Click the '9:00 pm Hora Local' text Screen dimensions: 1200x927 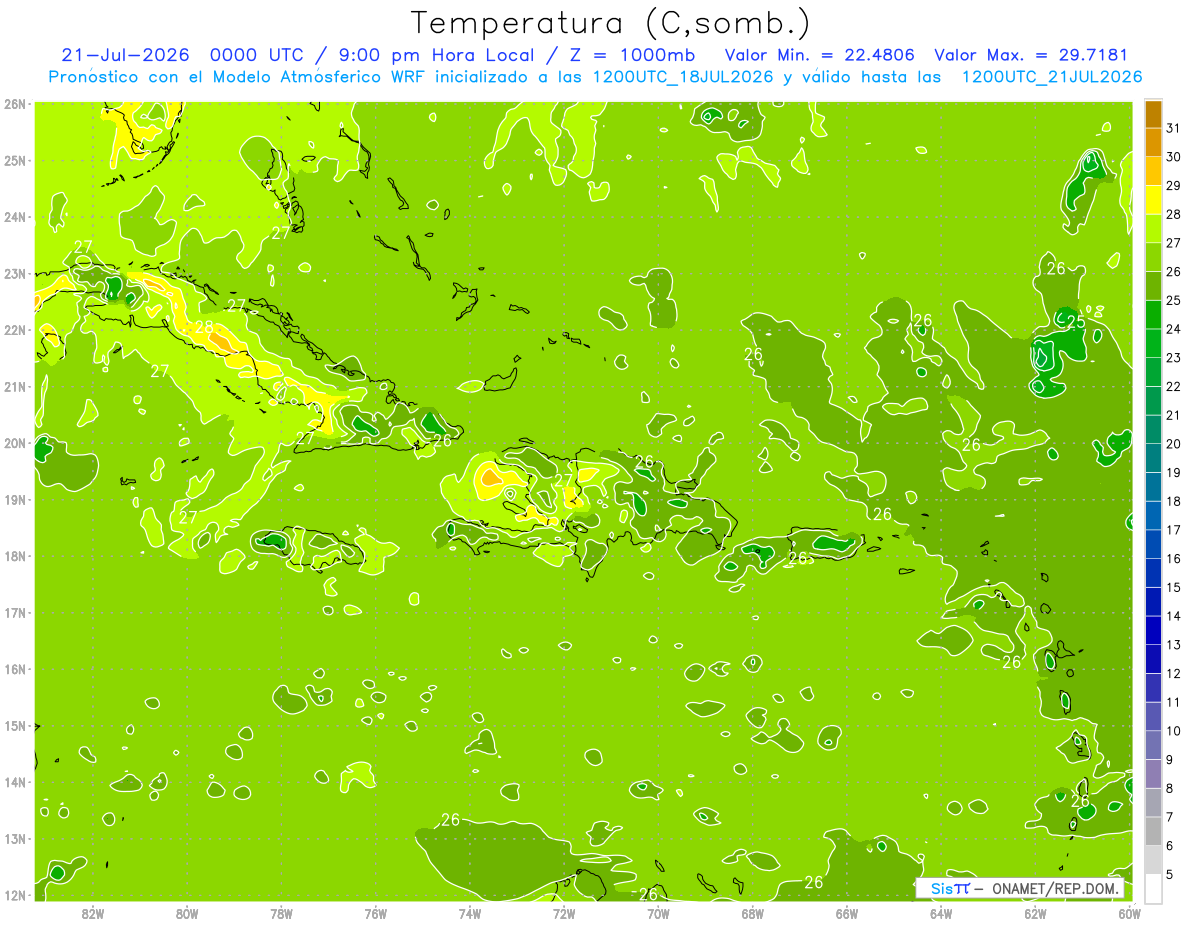(436, 55)
